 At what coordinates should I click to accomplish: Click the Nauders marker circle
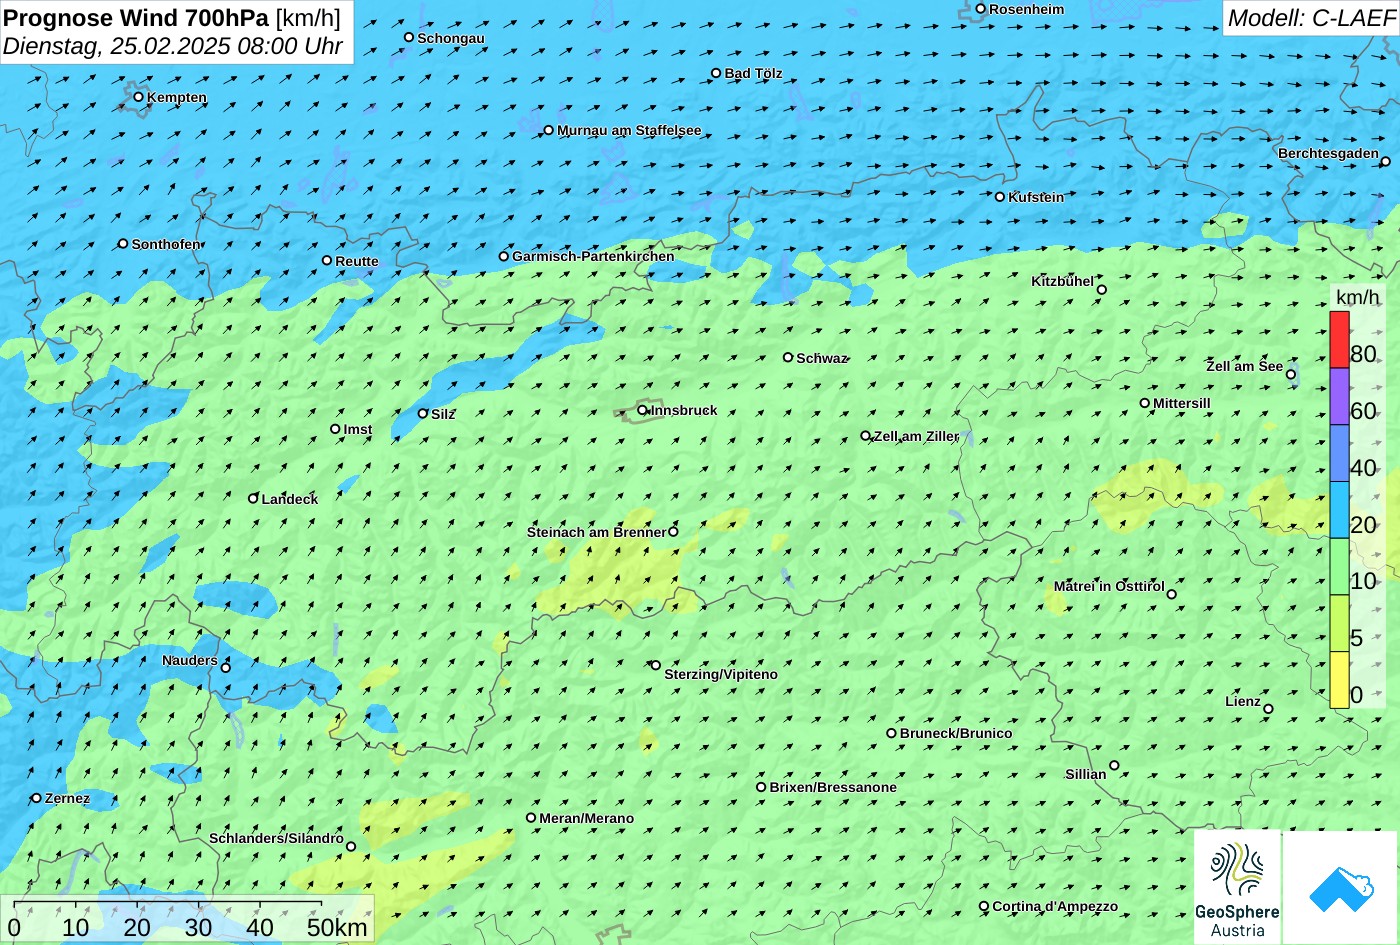[226, 668]
